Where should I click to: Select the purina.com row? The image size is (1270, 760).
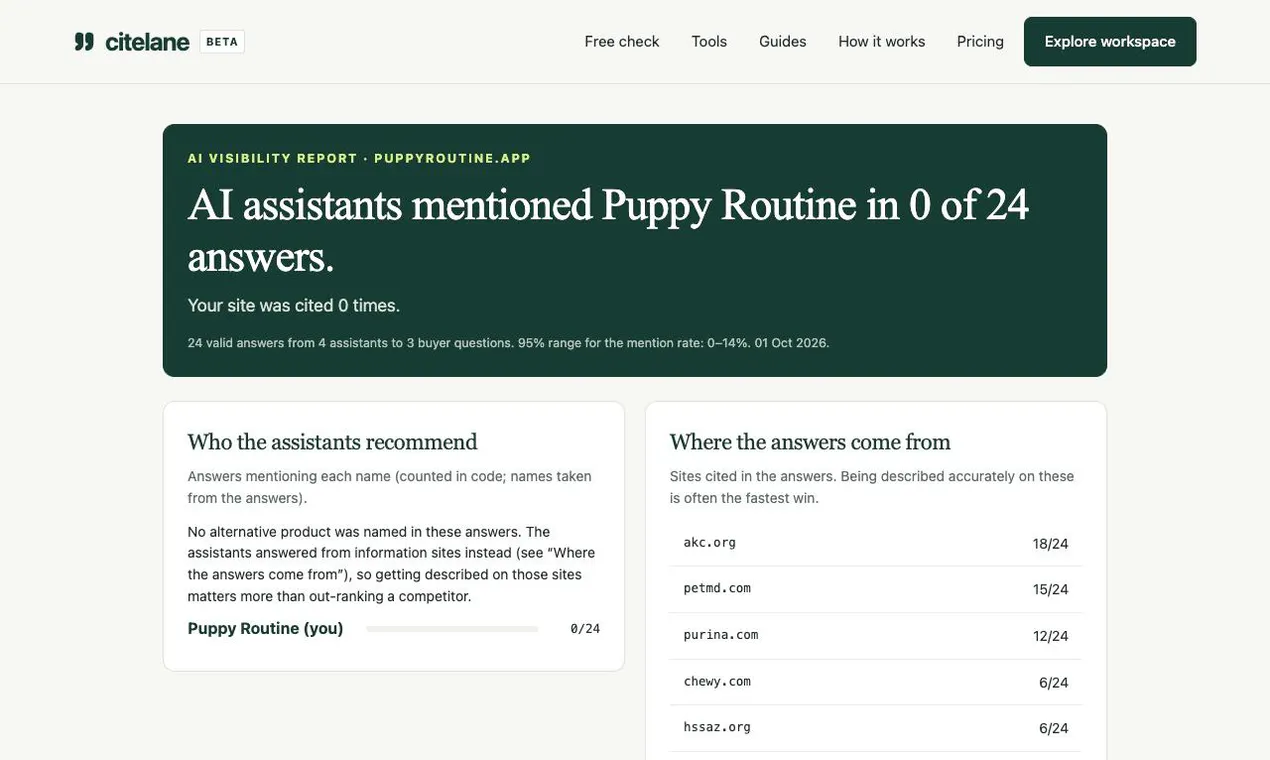876,635
